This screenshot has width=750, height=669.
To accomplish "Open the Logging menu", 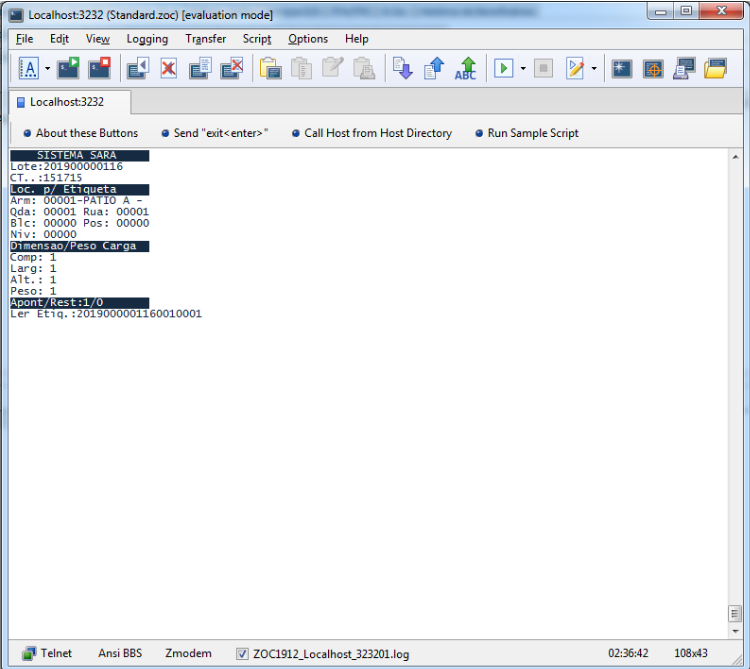I will [147, 39].
